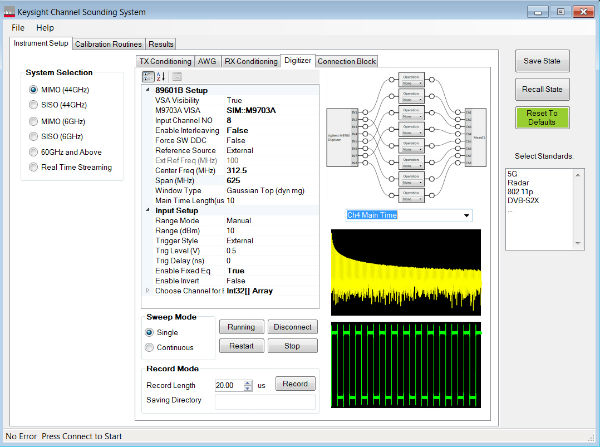Expand the Choose Channel Int32[] Array row
600x447 pixels.
tap(148, 291)
